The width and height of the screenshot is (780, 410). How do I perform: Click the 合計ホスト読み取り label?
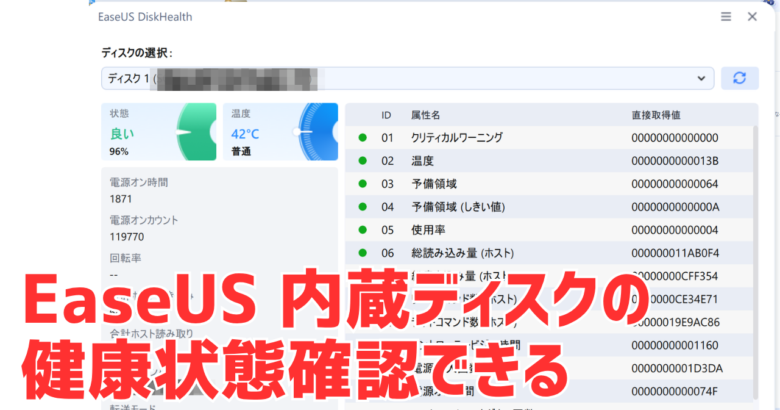click(151, 334)
